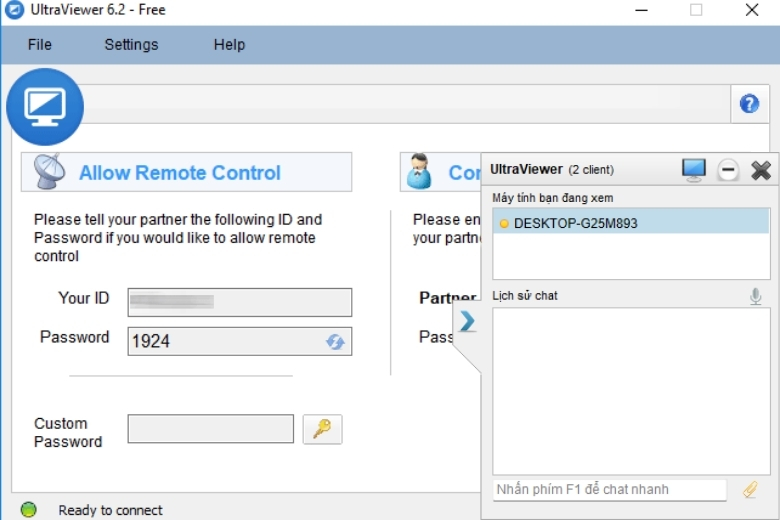This screenshot has height=520, width=780.
Task: Open the File menu
Action: pyautogui.click(x=40, y=45)
